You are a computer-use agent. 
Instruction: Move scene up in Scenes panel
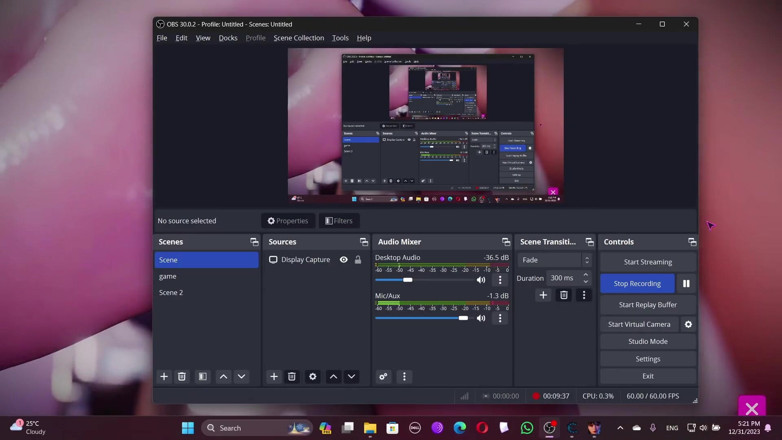[223, 377]
